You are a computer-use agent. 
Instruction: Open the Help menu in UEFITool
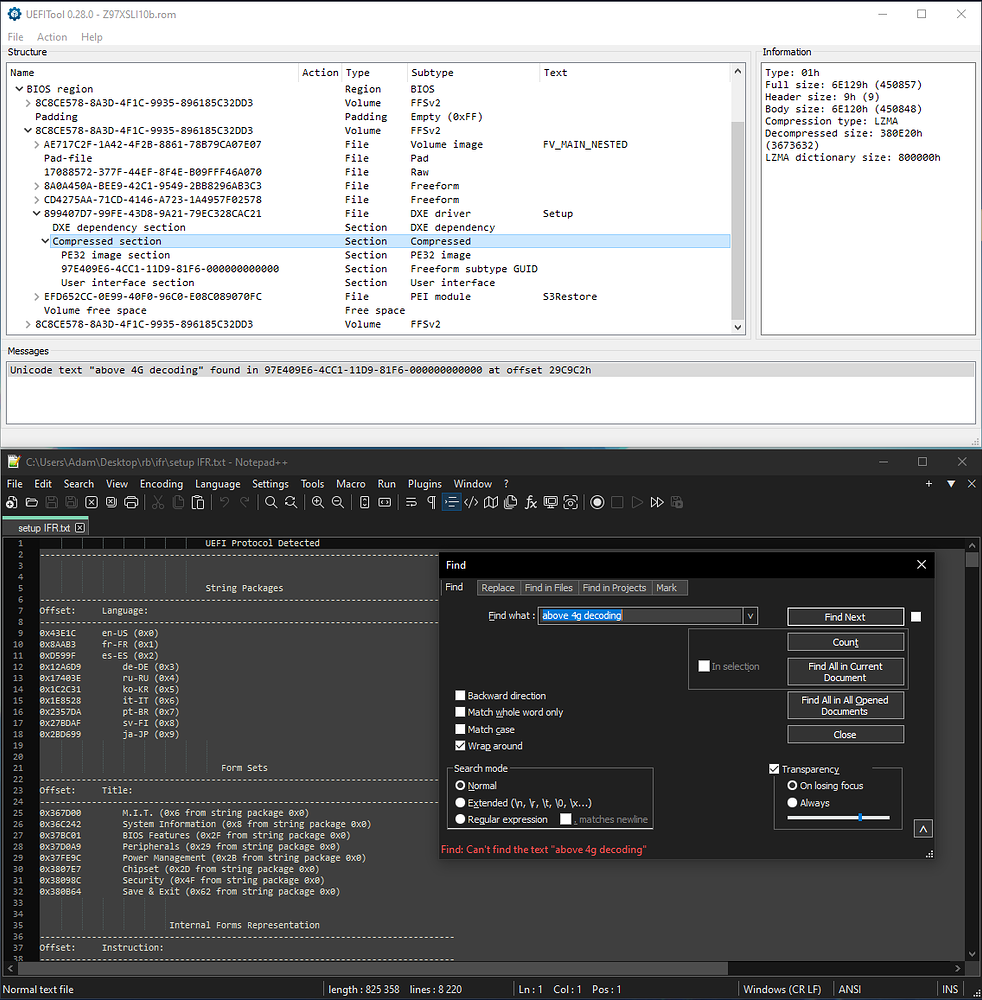pos(92,37)
